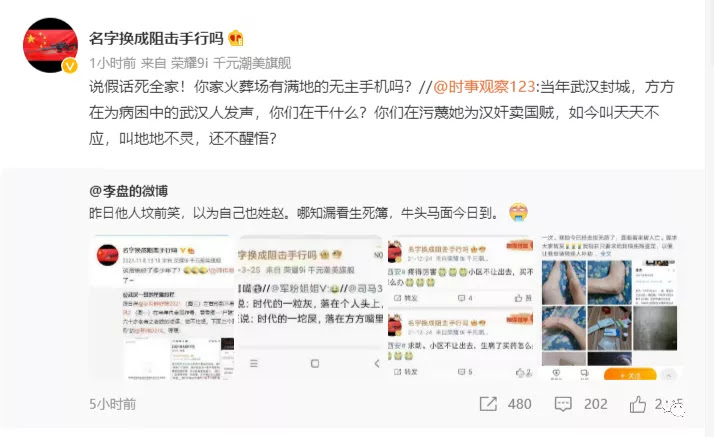Click the username 名字换成阻击手行吗

point(156,39)
